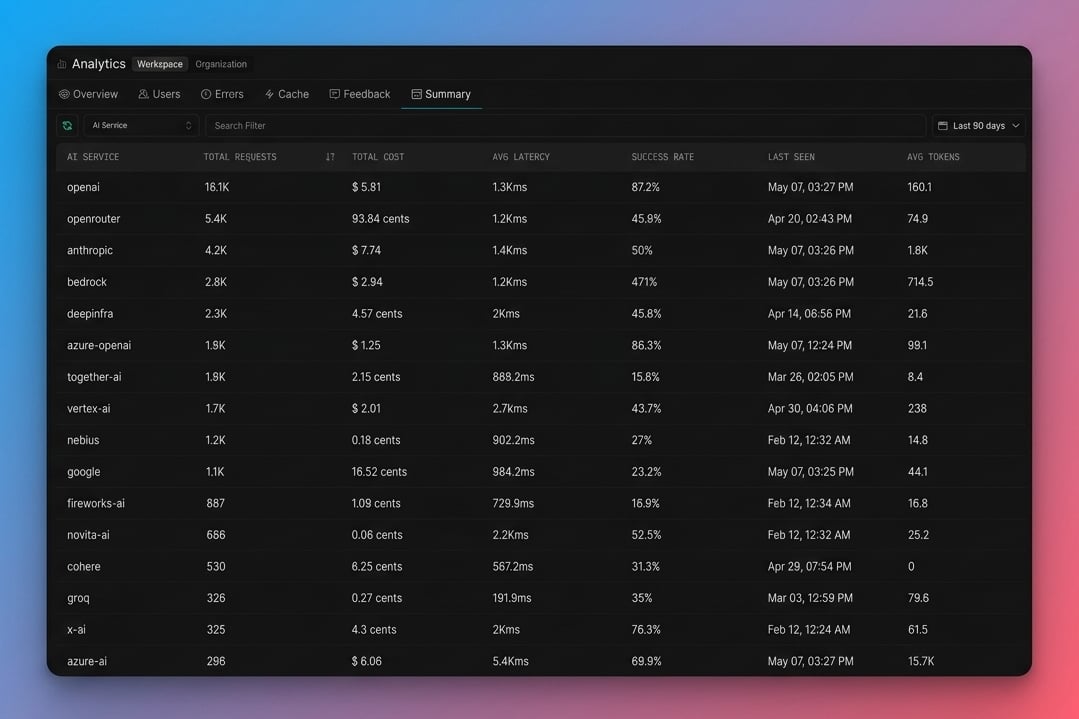Switch to the Overview tab
This screenshot has height=719, width=1079.
coord(88,94)
